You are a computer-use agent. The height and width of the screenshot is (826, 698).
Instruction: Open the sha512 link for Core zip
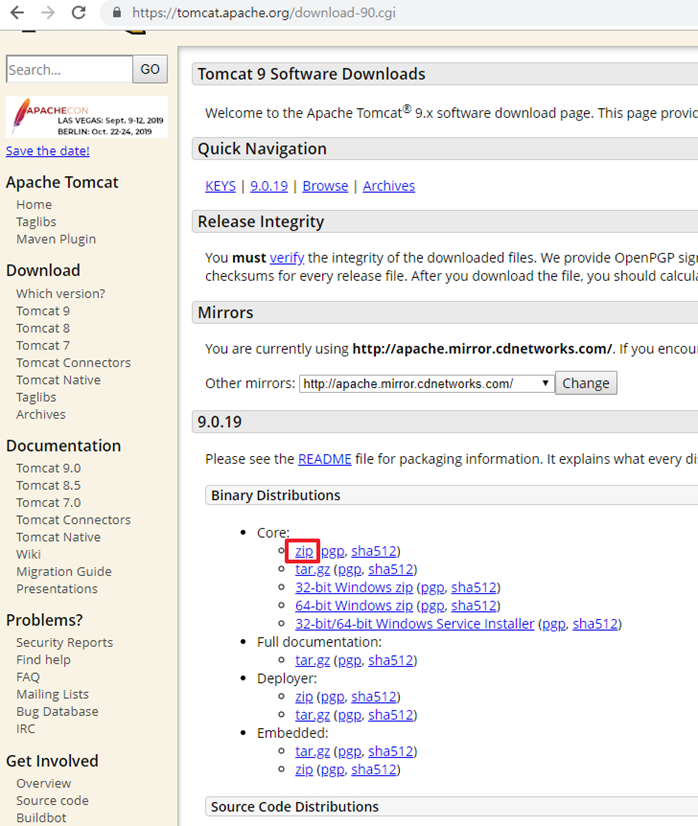pos(374,551)
